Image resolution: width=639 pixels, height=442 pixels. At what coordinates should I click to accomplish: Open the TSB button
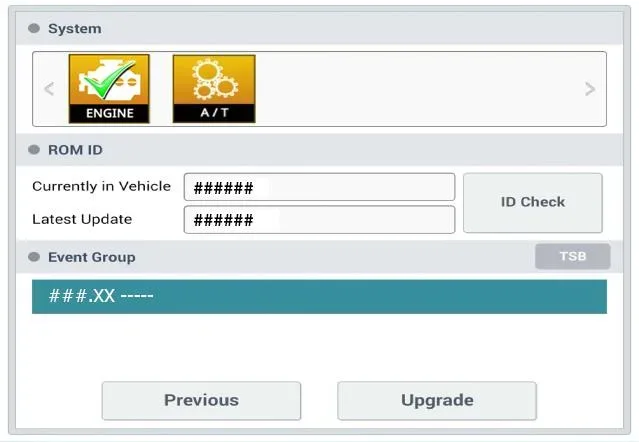[x=573, y=256]
